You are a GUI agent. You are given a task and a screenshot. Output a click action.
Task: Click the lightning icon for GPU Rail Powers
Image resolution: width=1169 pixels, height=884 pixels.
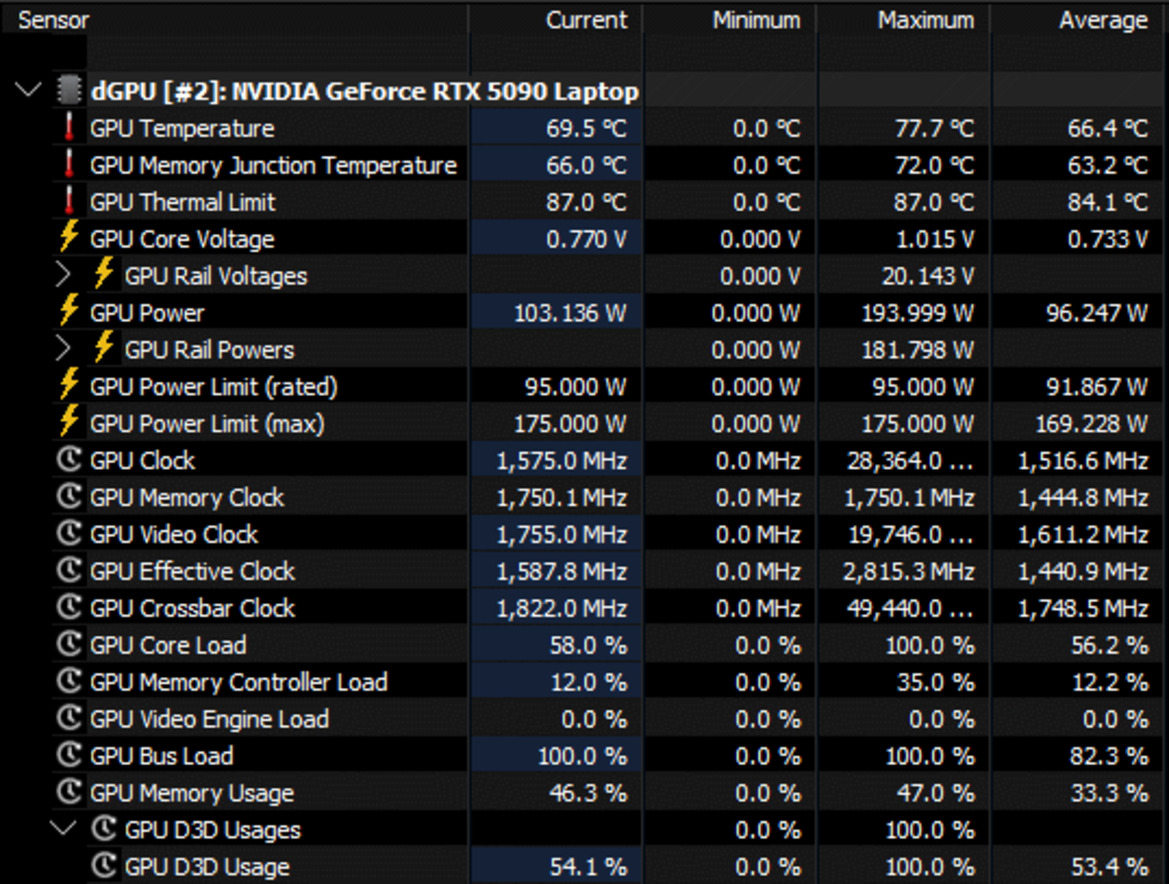click(104, 347)
